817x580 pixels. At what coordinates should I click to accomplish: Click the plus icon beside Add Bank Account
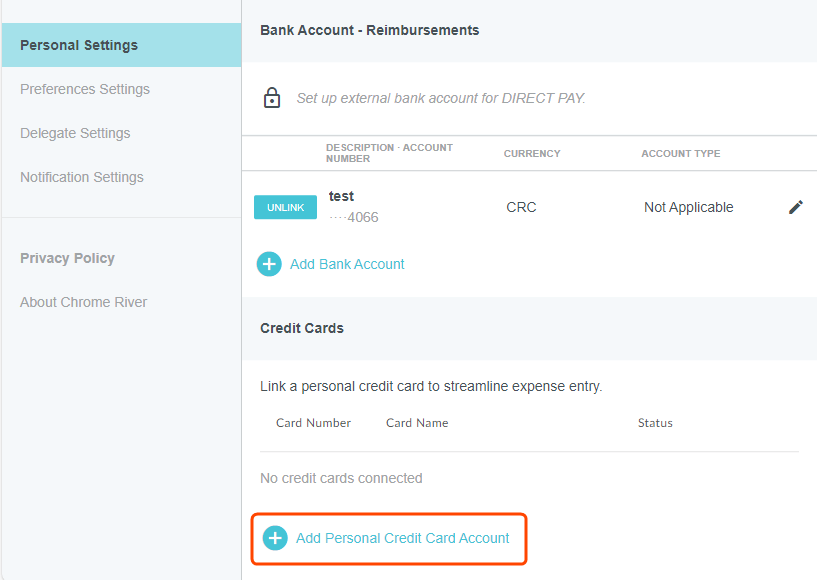point(269,264)
